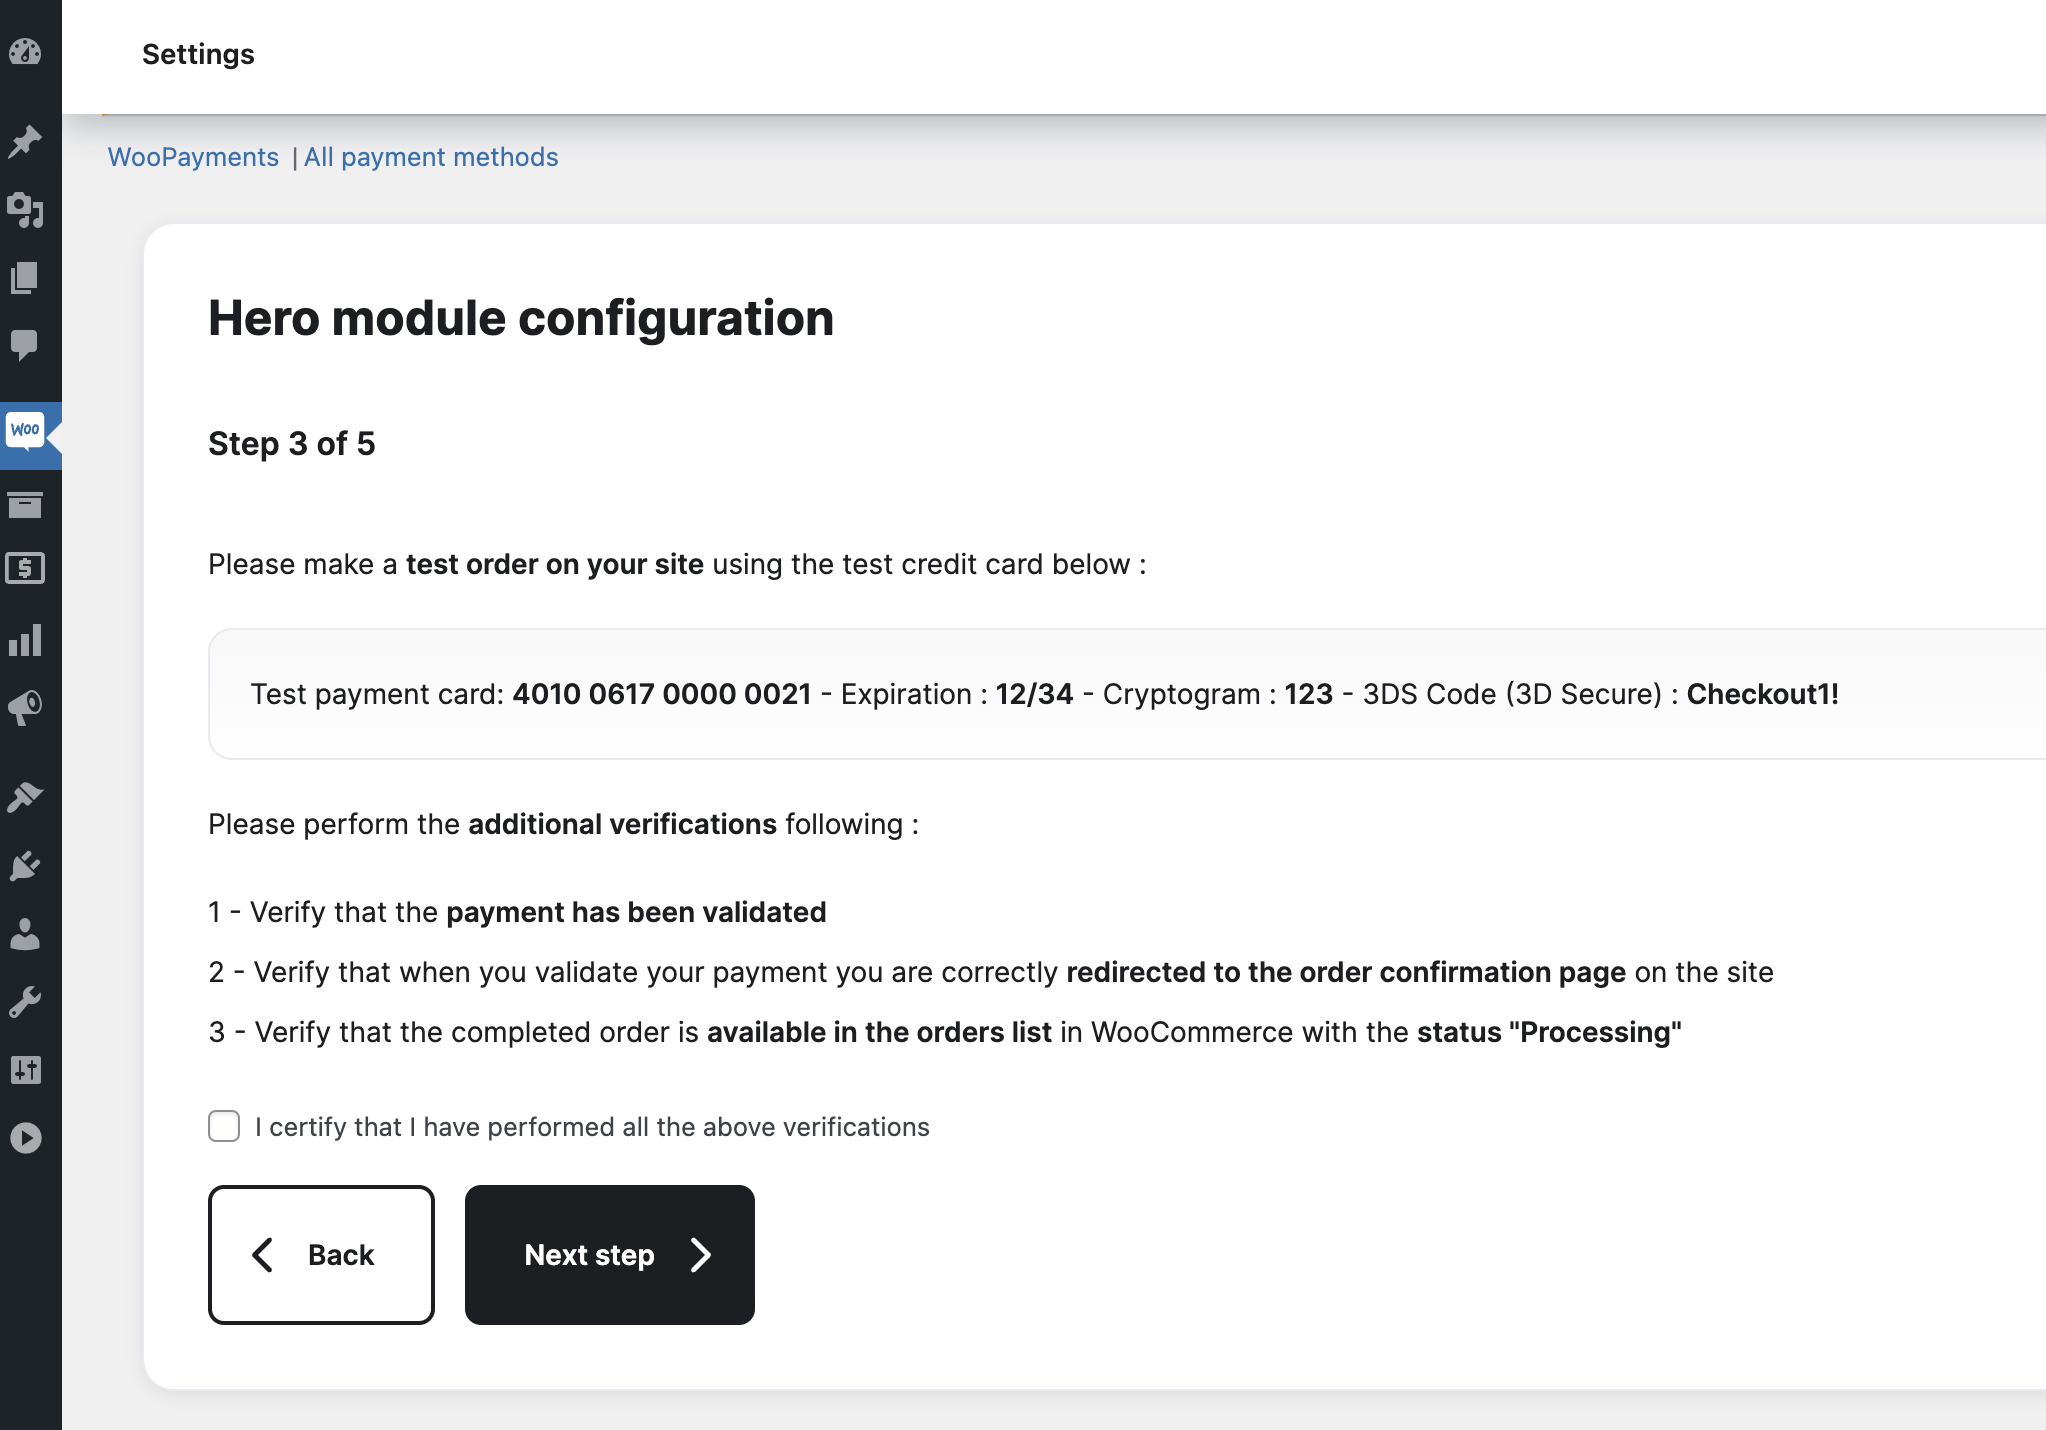The width and height of the screenshot is (2046, 1430).
Task: Open the Plugins plug icon
Action: tap(25, 865)
